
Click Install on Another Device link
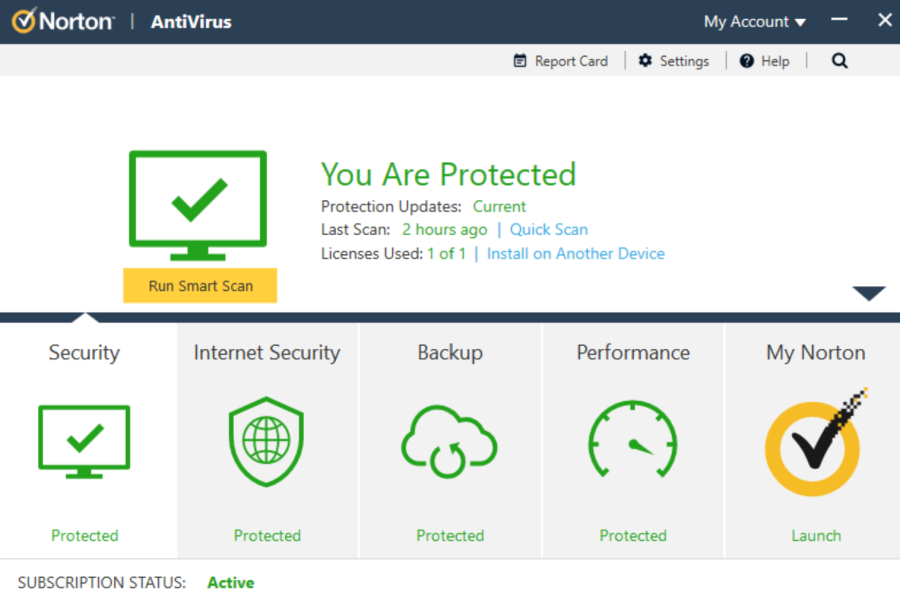click(x=575, y=254)
